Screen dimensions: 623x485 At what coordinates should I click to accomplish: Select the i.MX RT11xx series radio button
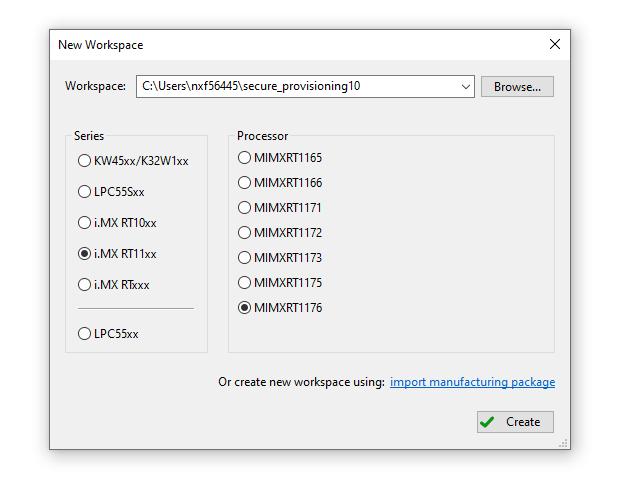point(85,254)
